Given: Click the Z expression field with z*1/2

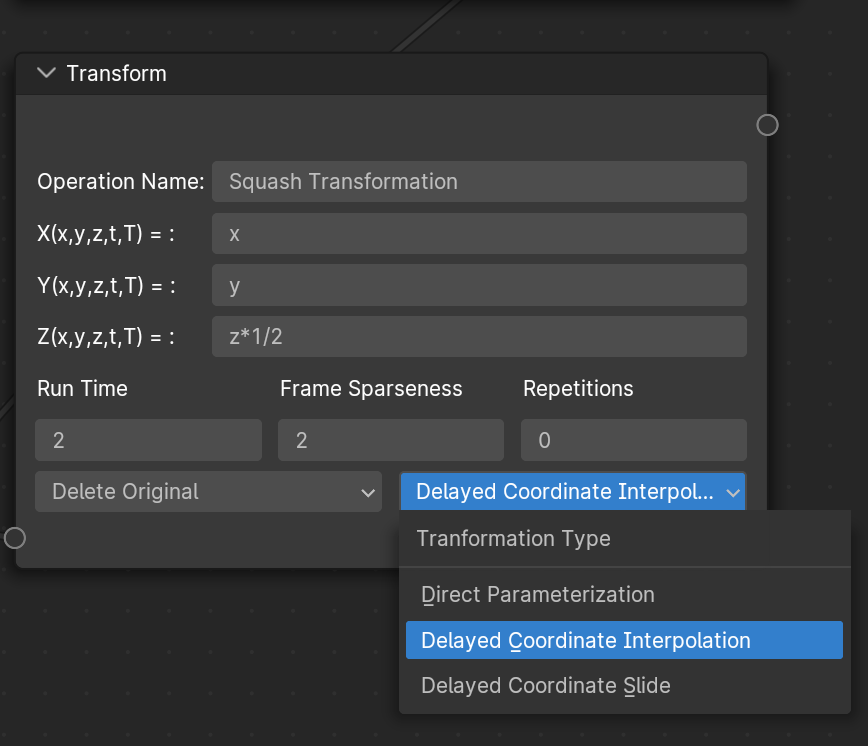Looking at the screenshot, I should point(479,336).
